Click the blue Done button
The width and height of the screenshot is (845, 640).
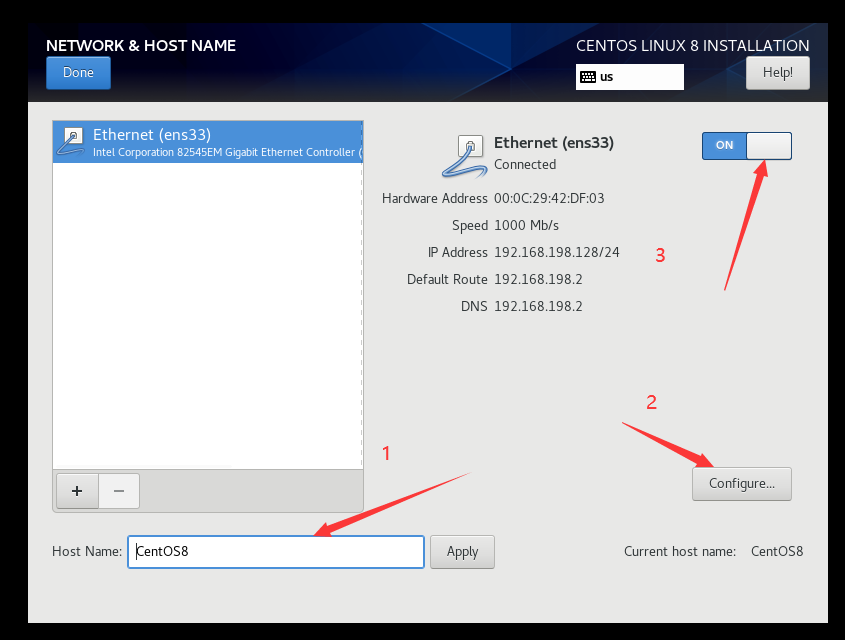click(x=78, y=73)
